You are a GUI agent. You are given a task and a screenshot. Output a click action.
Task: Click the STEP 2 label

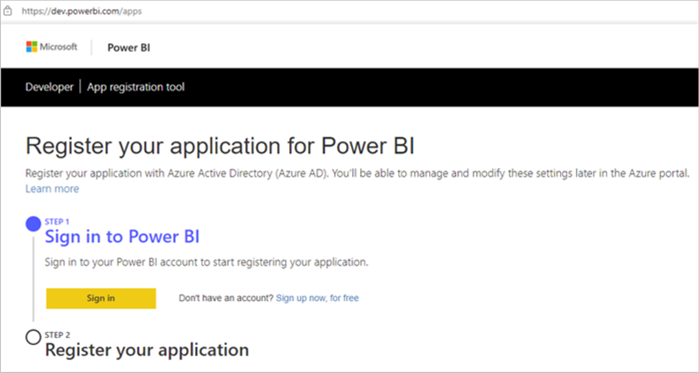pyautogui.click(x=58, y=335)
